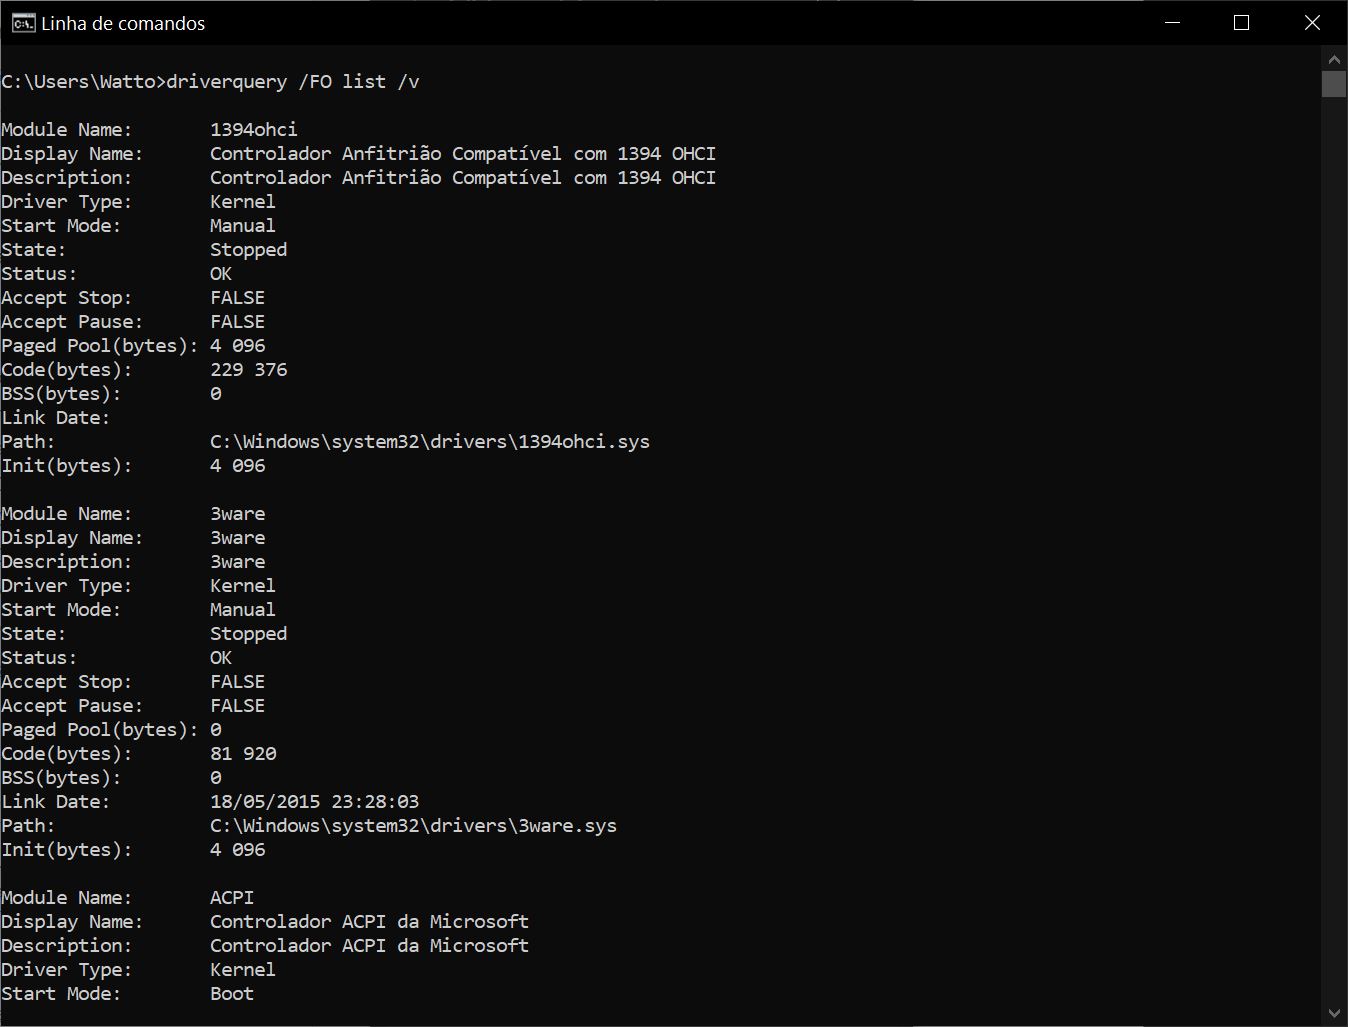Screen dimensions: 1348x1027
Task: Click the 229 376 code bytes value
Action: point(248,370)
